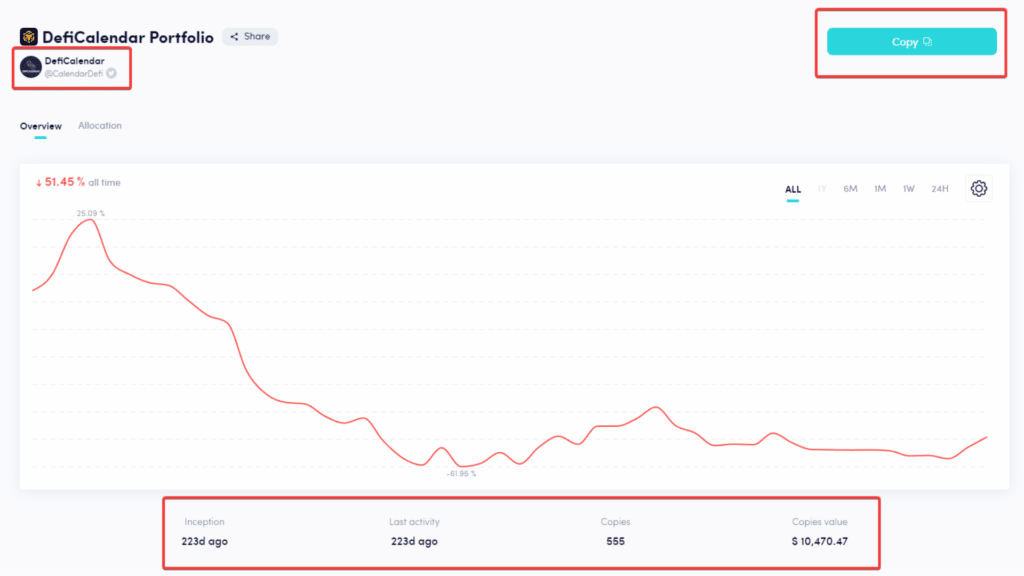Copy the DefiCalendar portfolio
This screenshot has width=1024, height=576.
[x=912, y=42]
